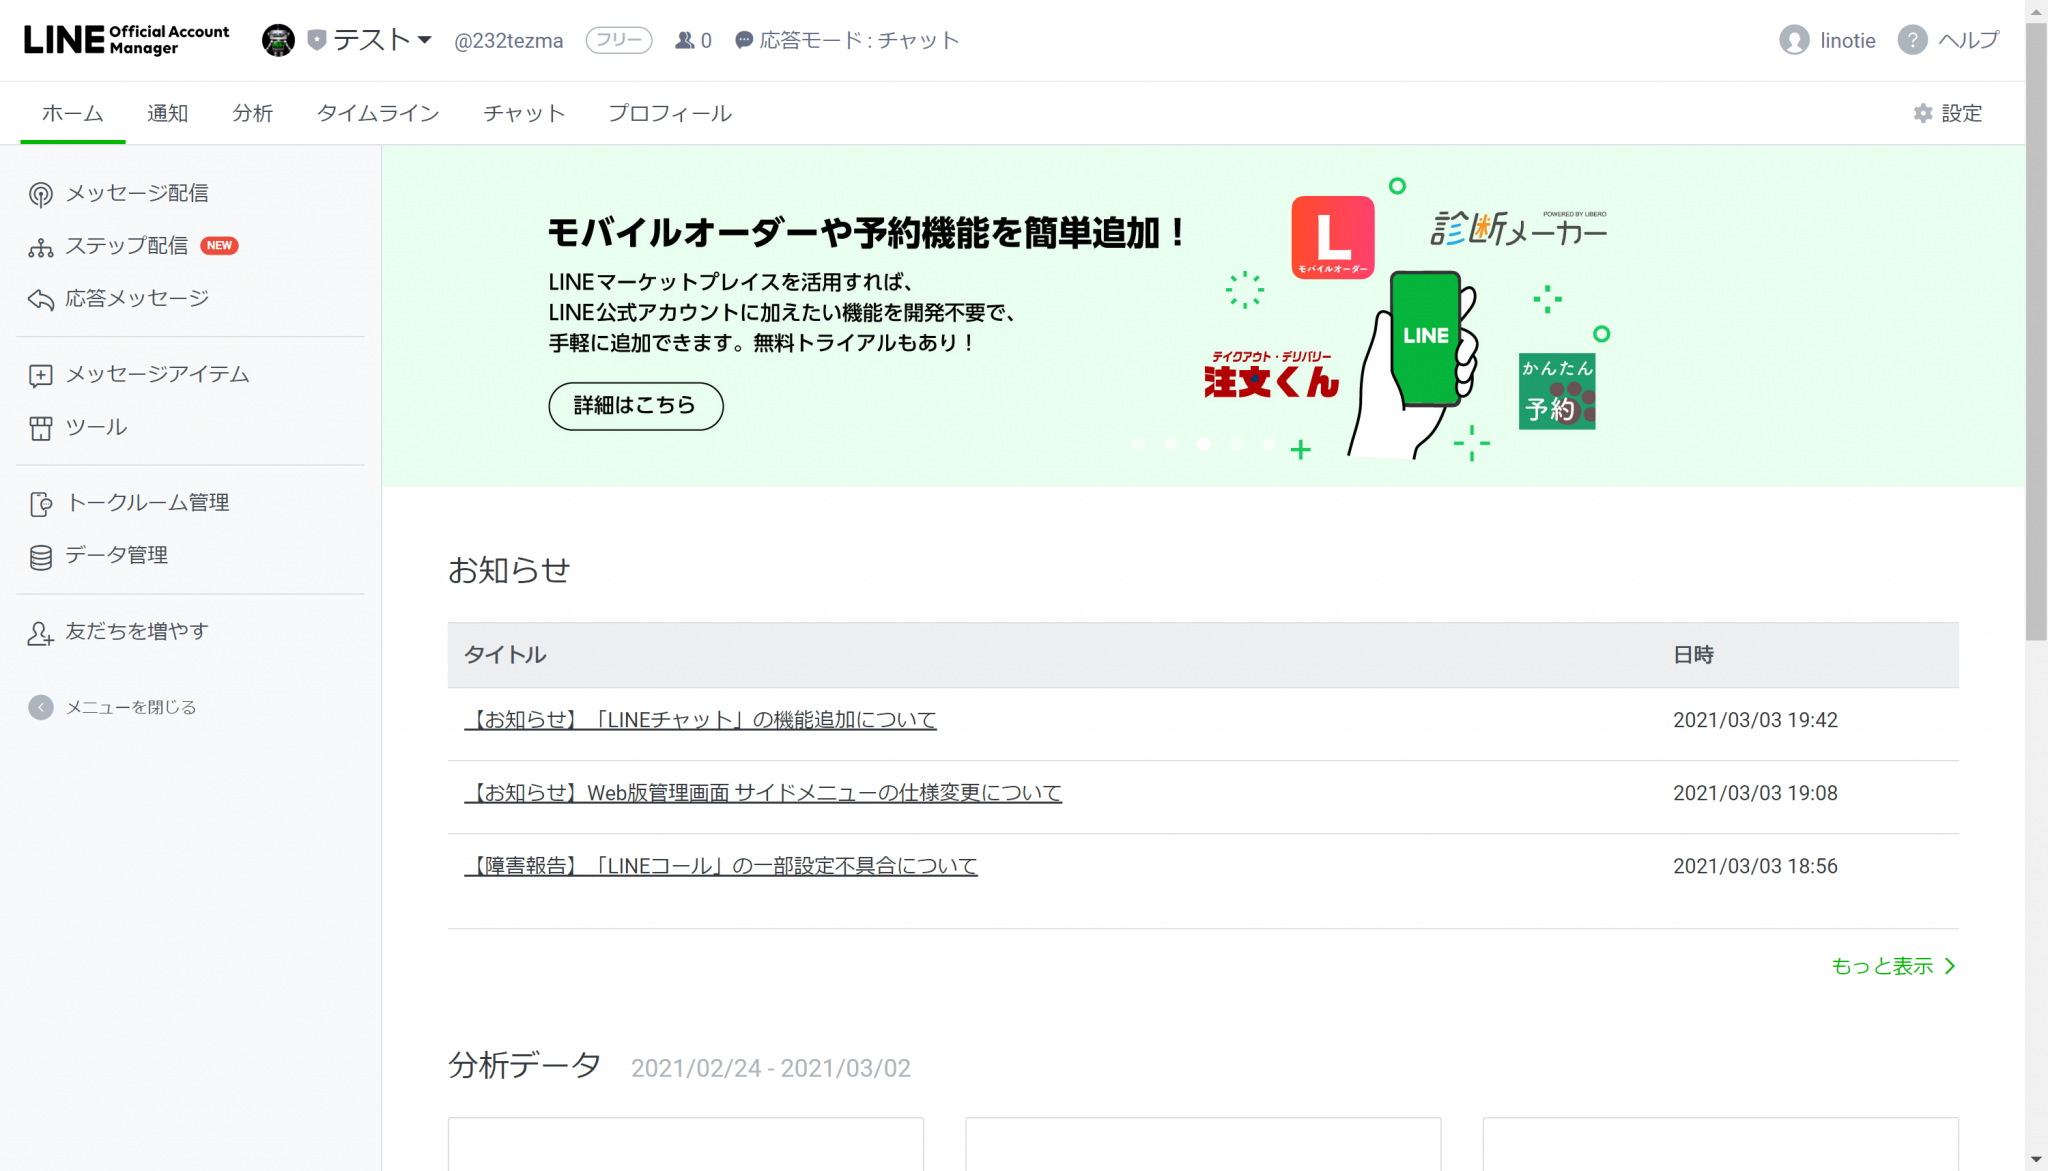2048x1171 pixels.
Task: Click the 設定 label text
Action: tap(1961, 113)
